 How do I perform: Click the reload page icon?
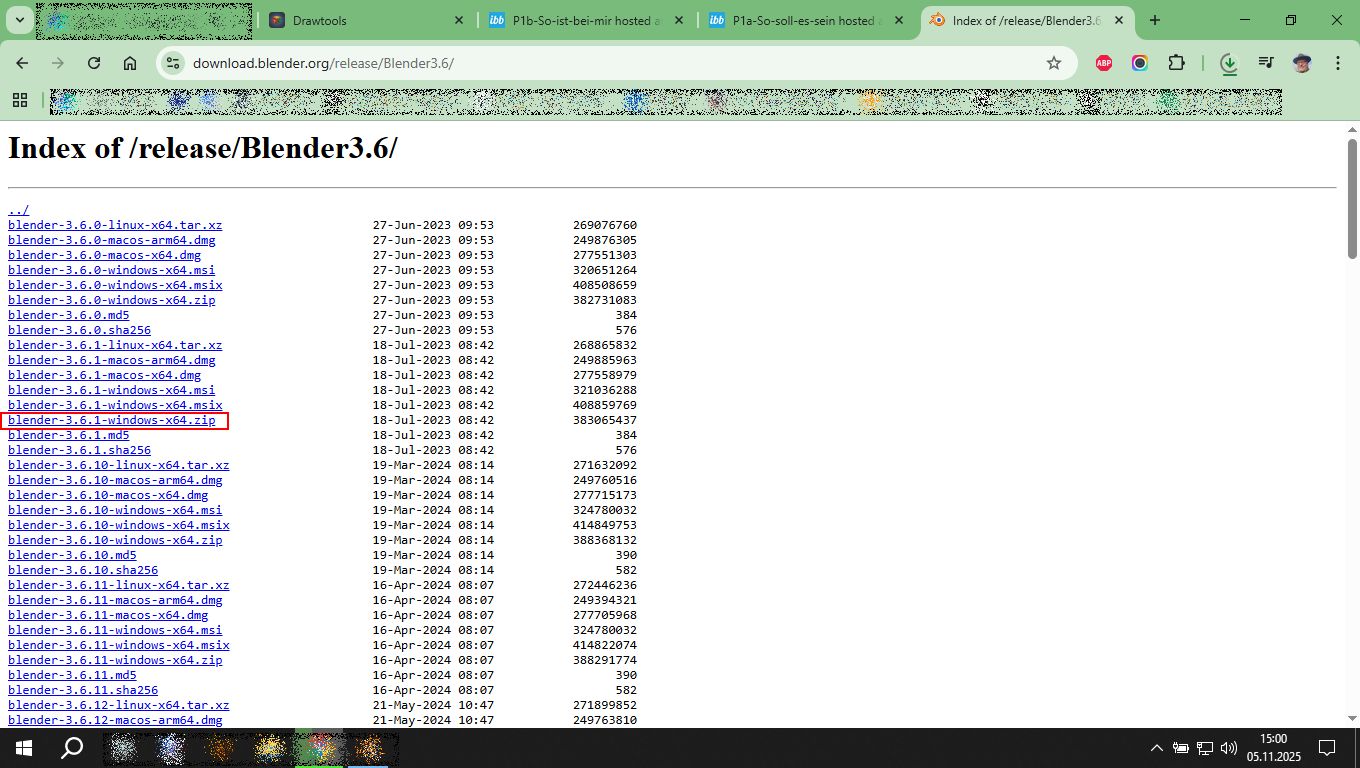[94, 63]
